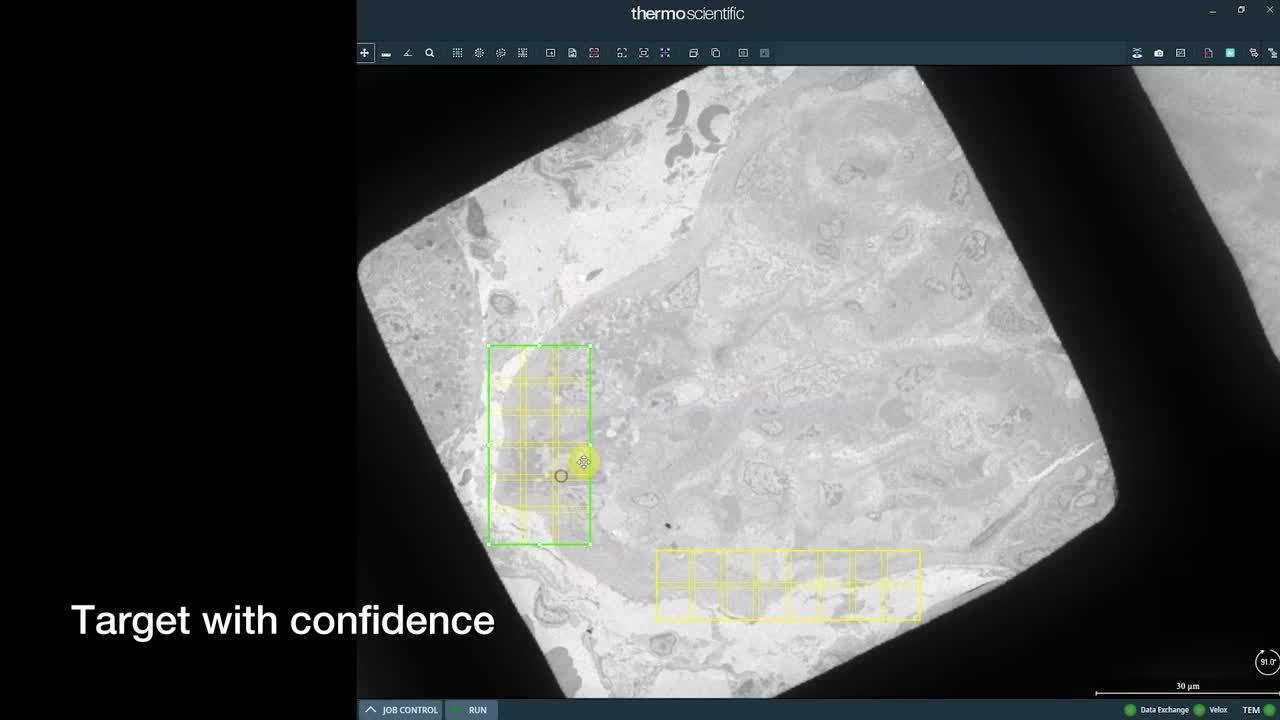Select the move/pan crosshair tool

tap(365, 53)
